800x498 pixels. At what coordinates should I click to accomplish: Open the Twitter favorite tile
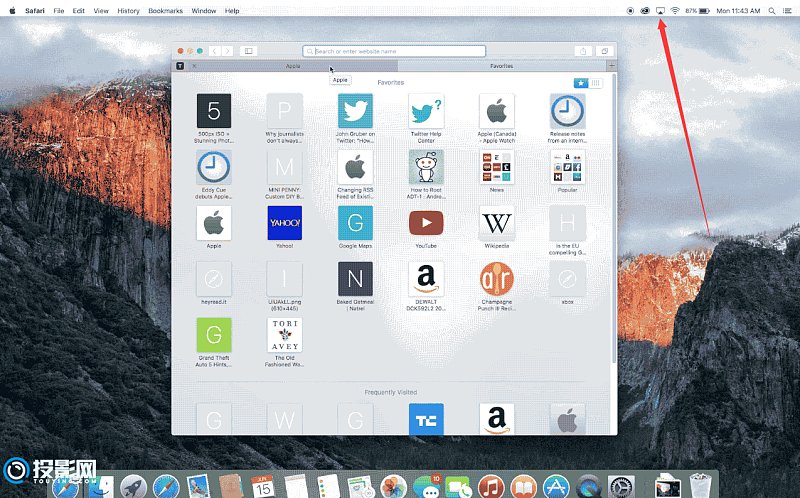[x=355, y=111]
